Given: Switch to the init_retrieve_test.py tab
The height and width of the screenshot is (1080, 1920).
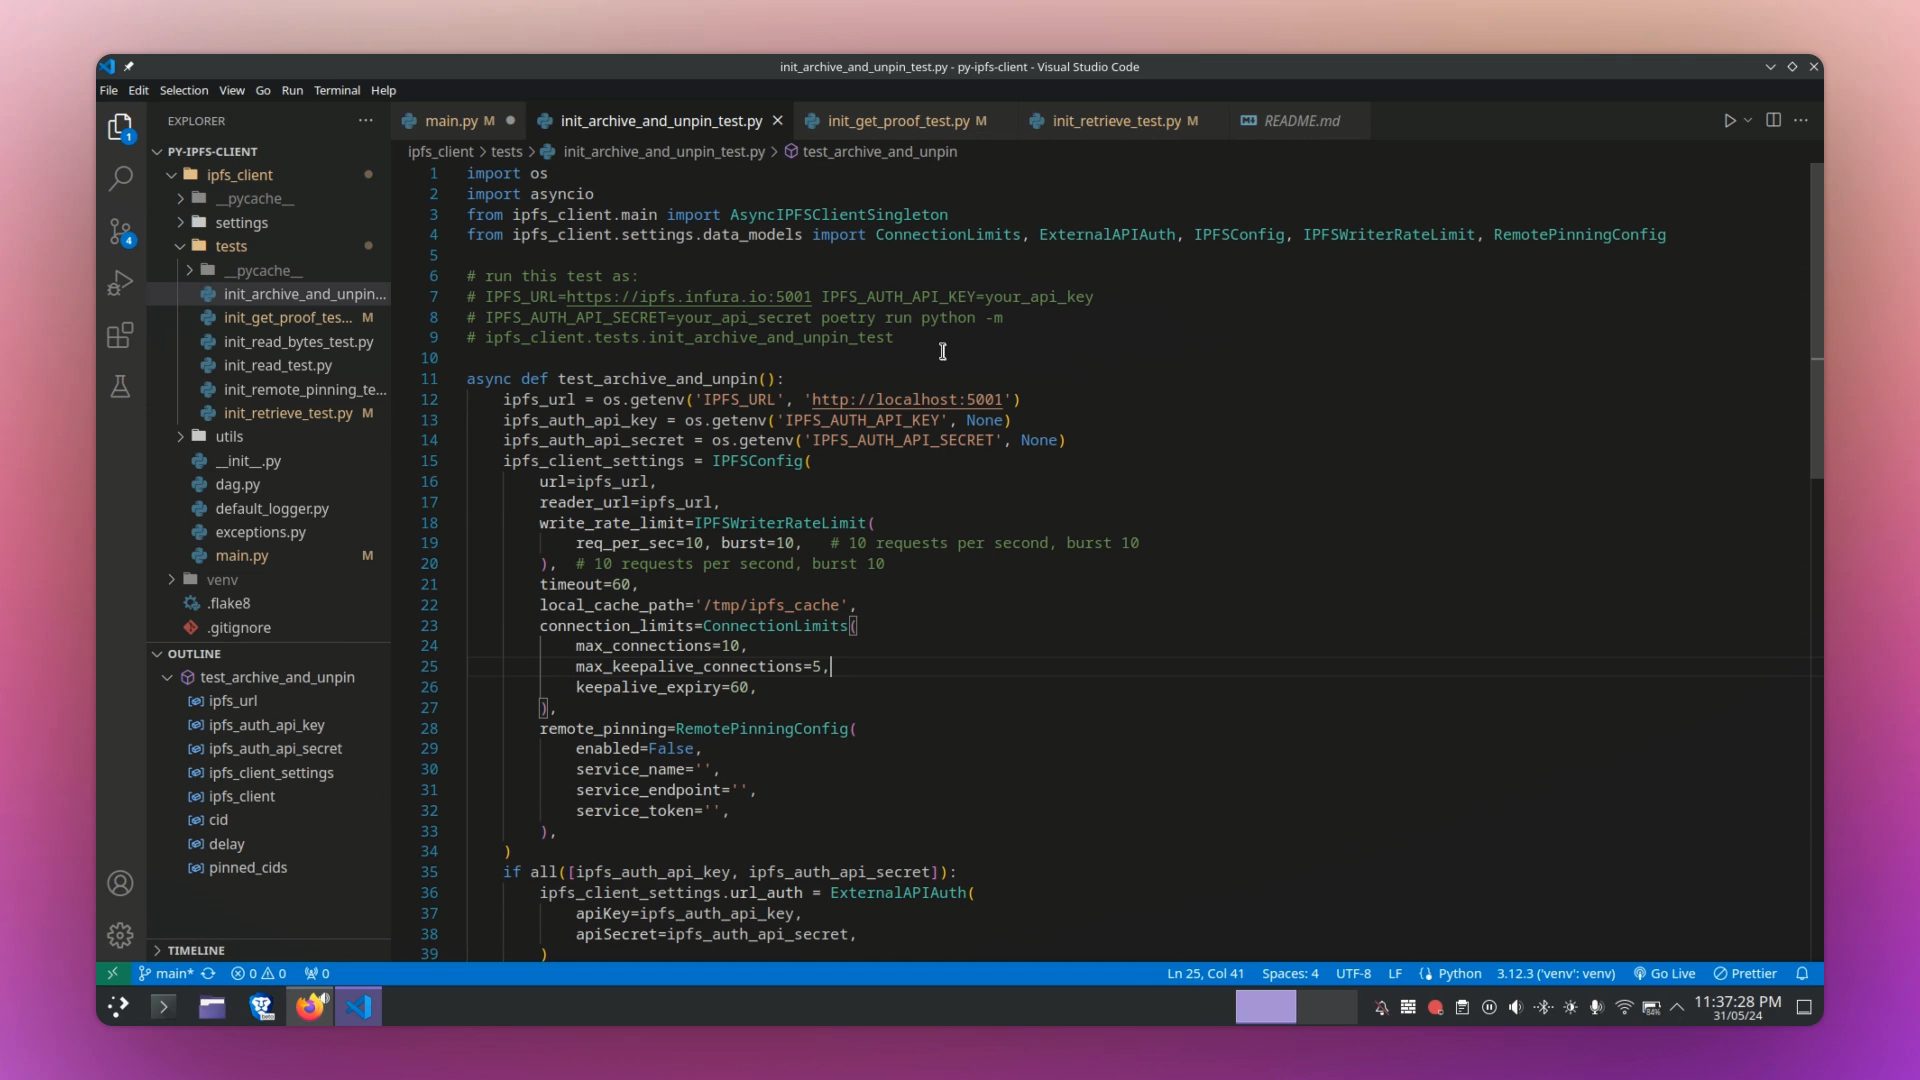Looking at the screenshot, I should (x=1125, y=120).
